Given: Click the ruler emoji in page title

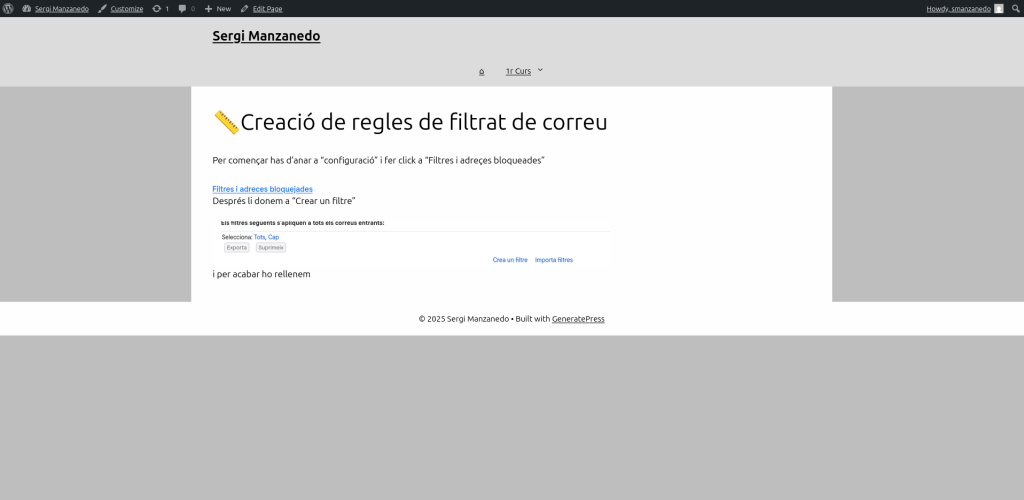Looking at the screenshot, I should click(x=226, y=122).
